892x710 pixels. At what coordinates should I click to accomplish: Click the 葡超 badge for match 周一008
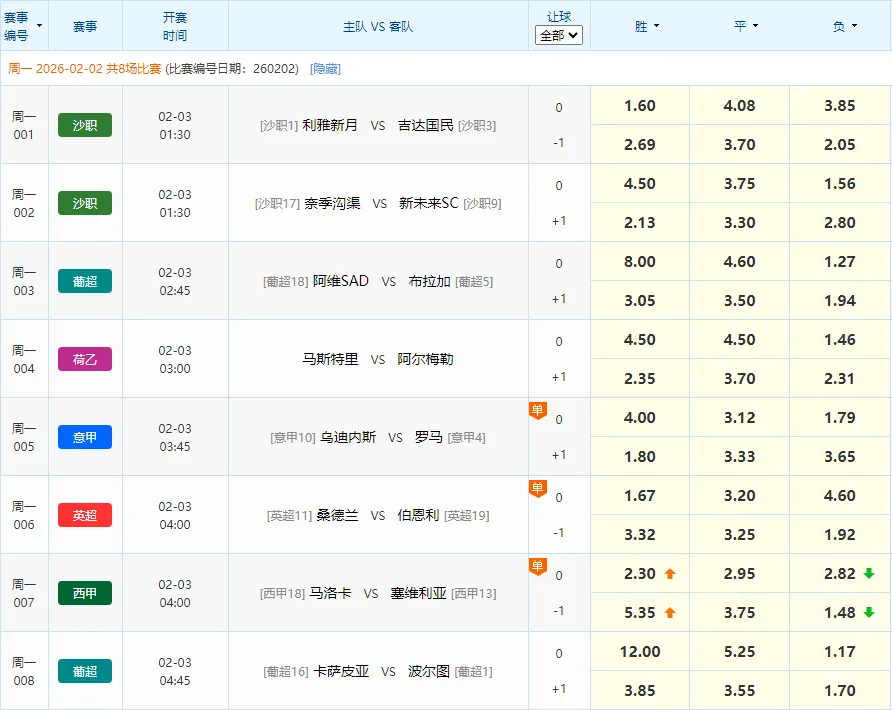coord(85,670)
